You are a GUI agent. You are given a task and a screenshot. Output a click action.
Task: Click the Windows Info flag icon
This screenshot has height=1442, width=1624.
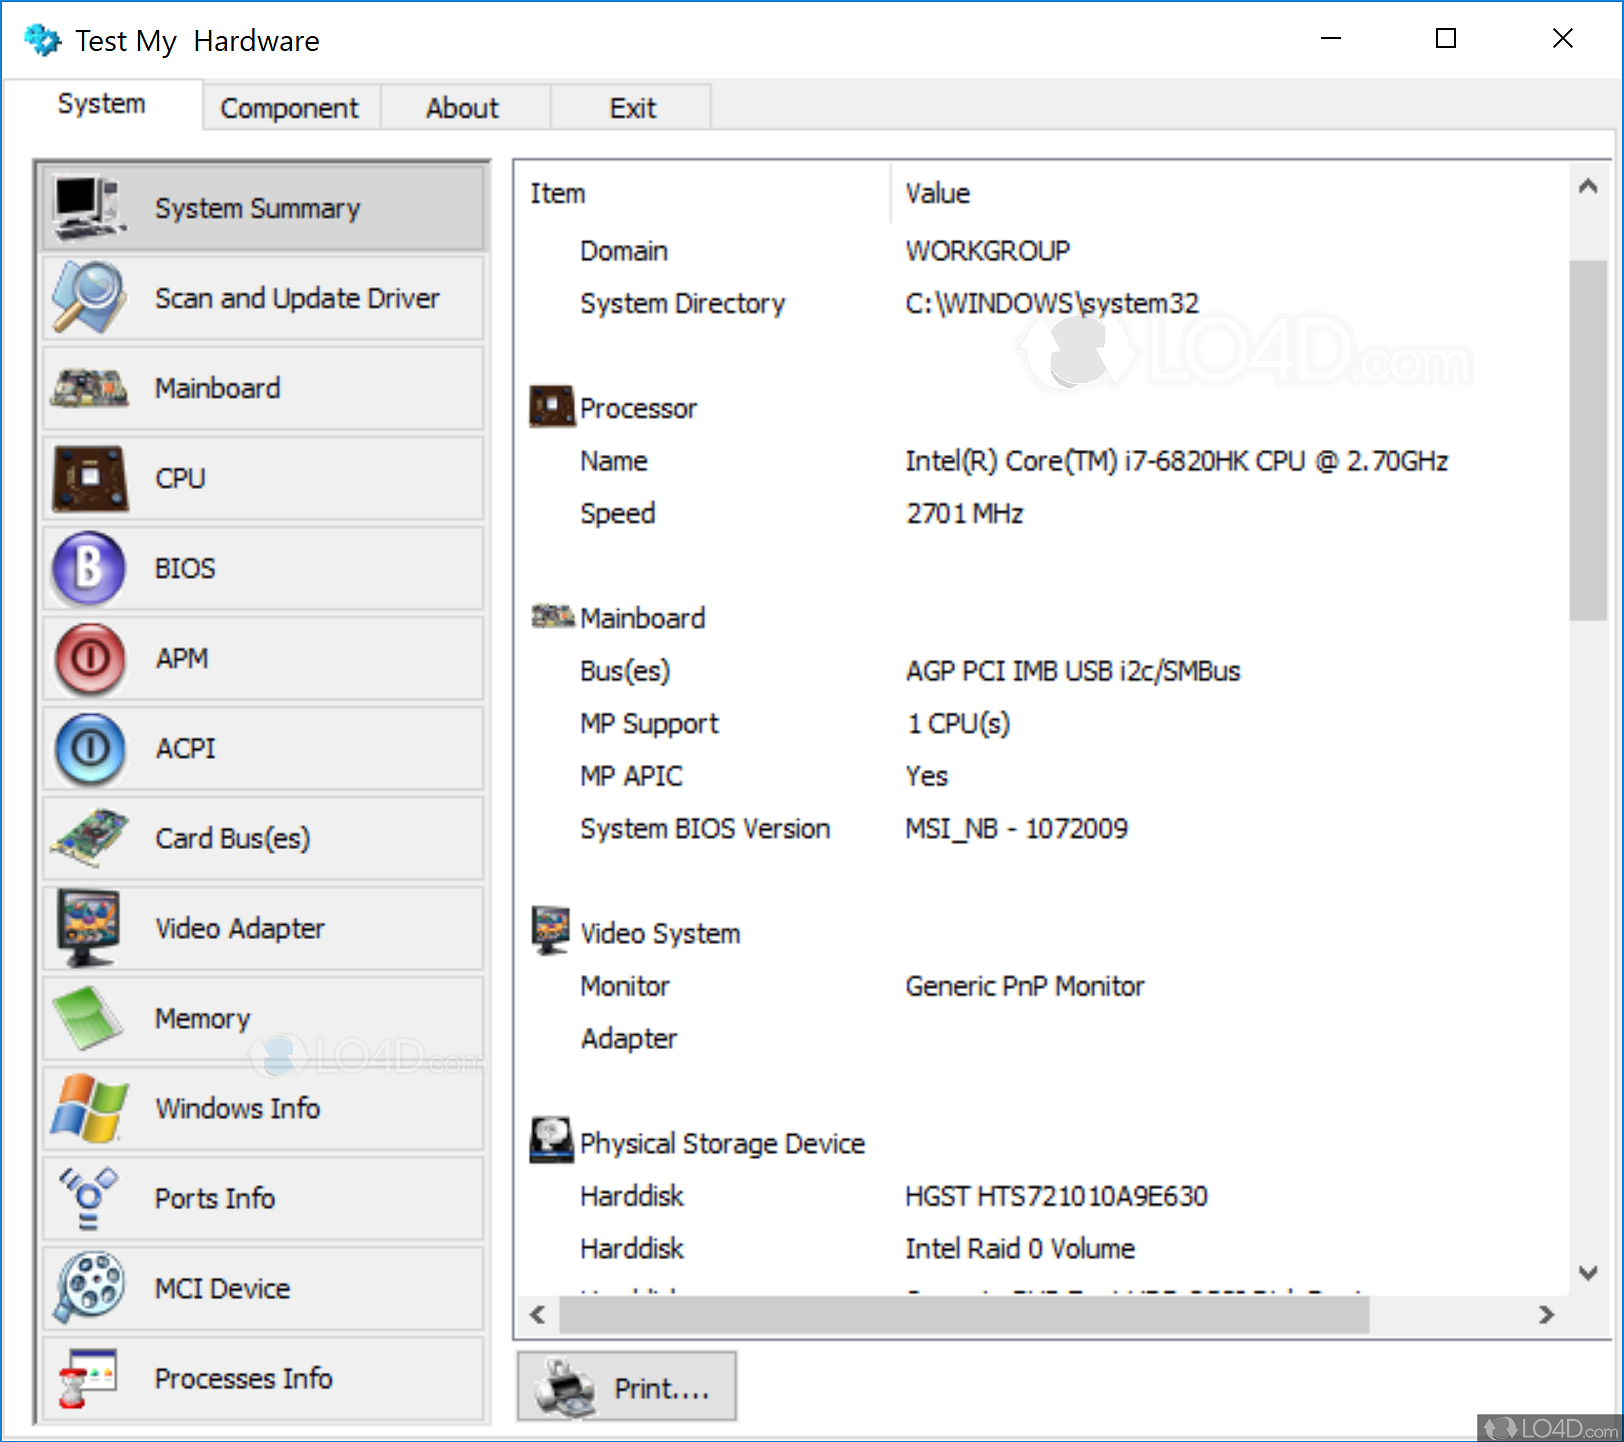88,1108
